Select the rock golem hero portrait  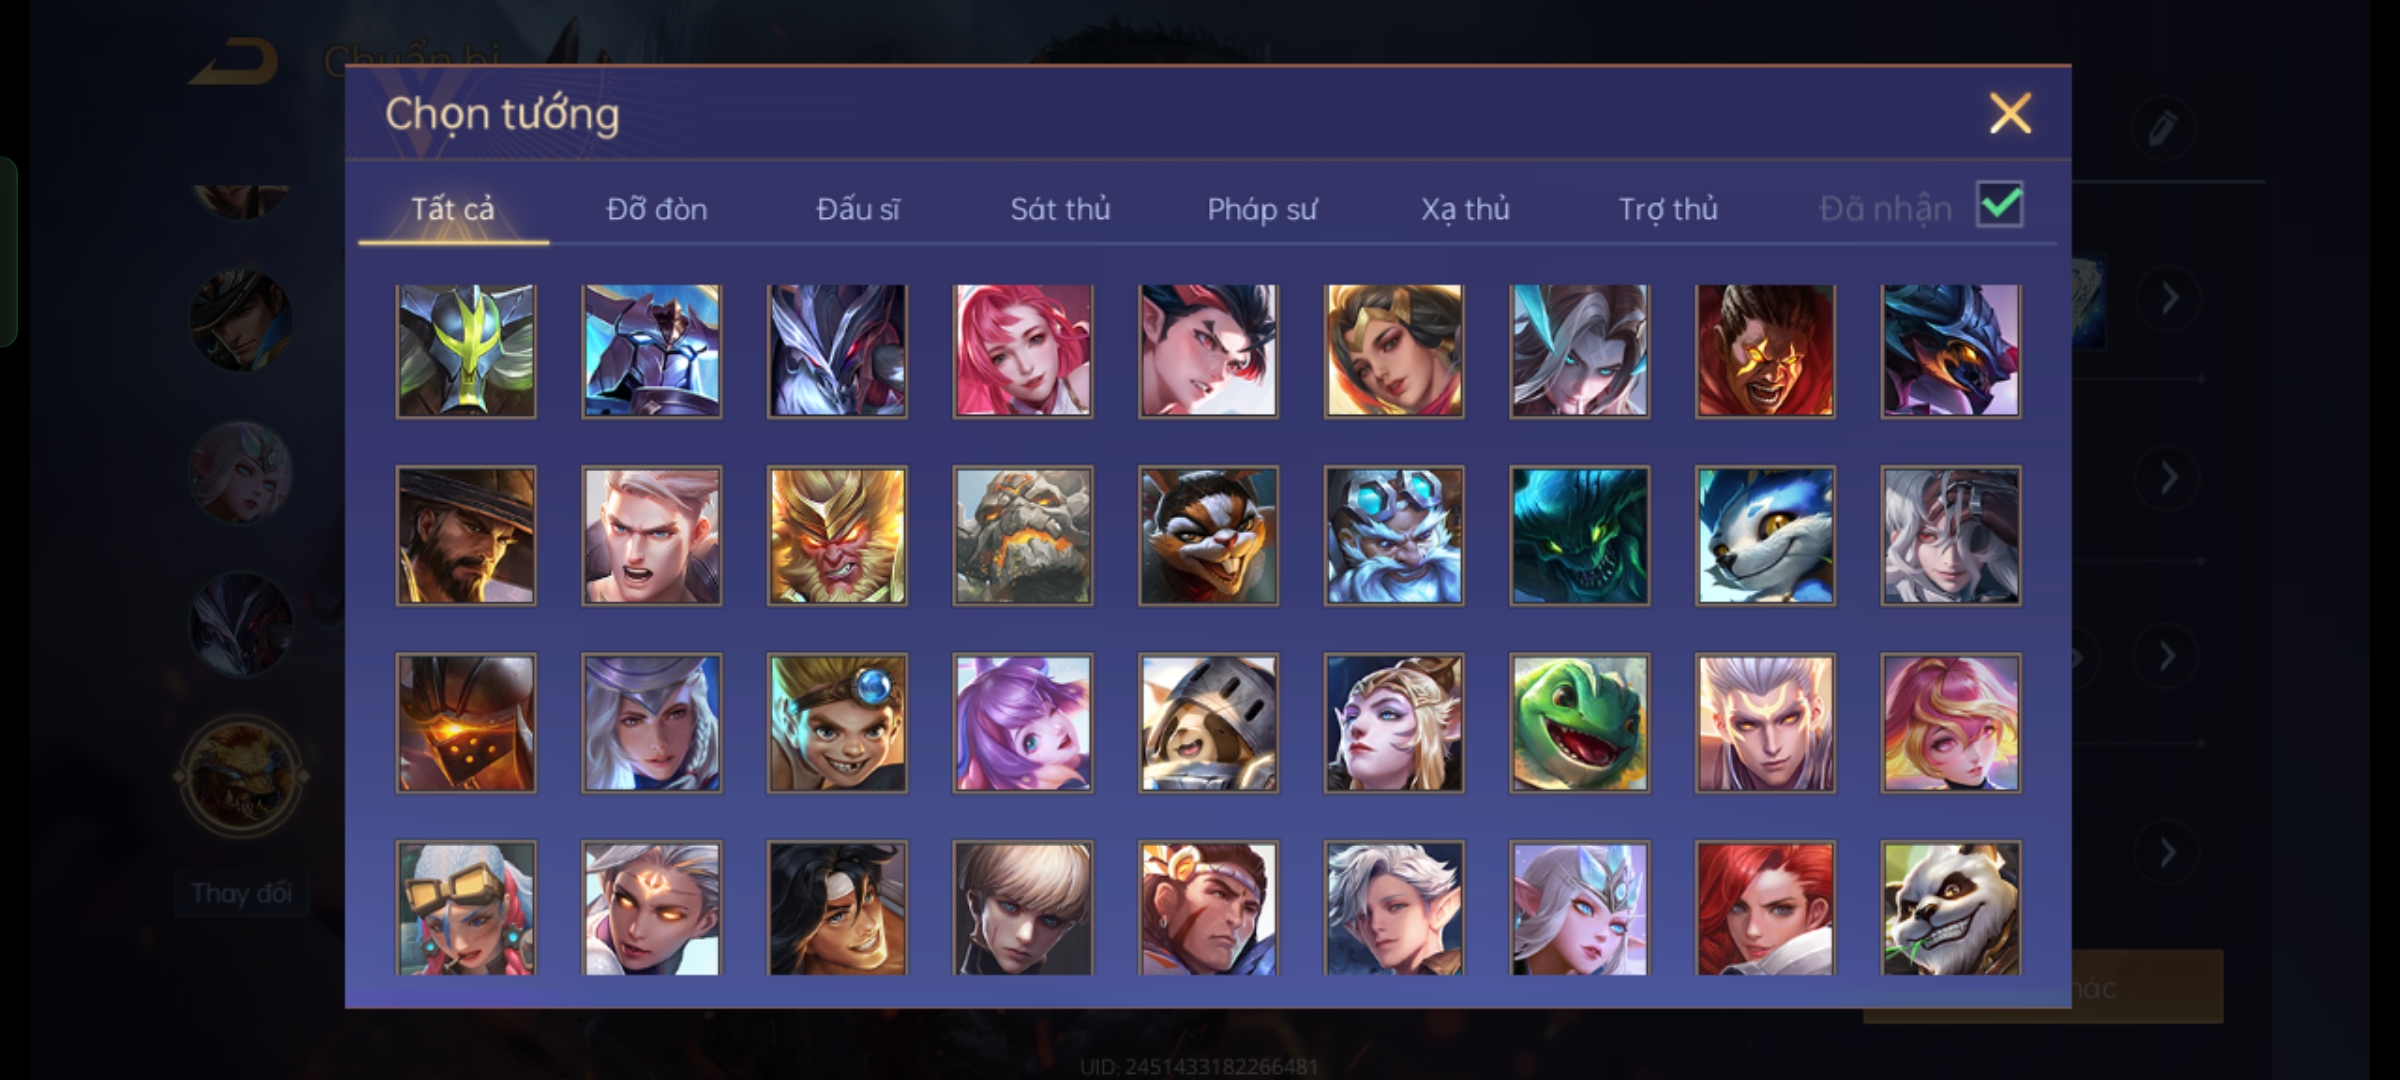tap(1022, 536)
